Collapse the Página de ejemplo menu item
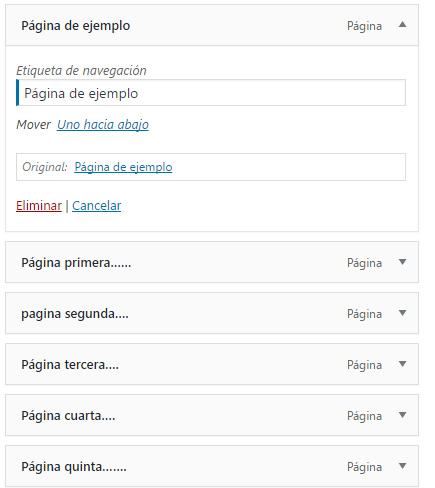The width and height of the screenshot is (435, 488). point(402,24)
